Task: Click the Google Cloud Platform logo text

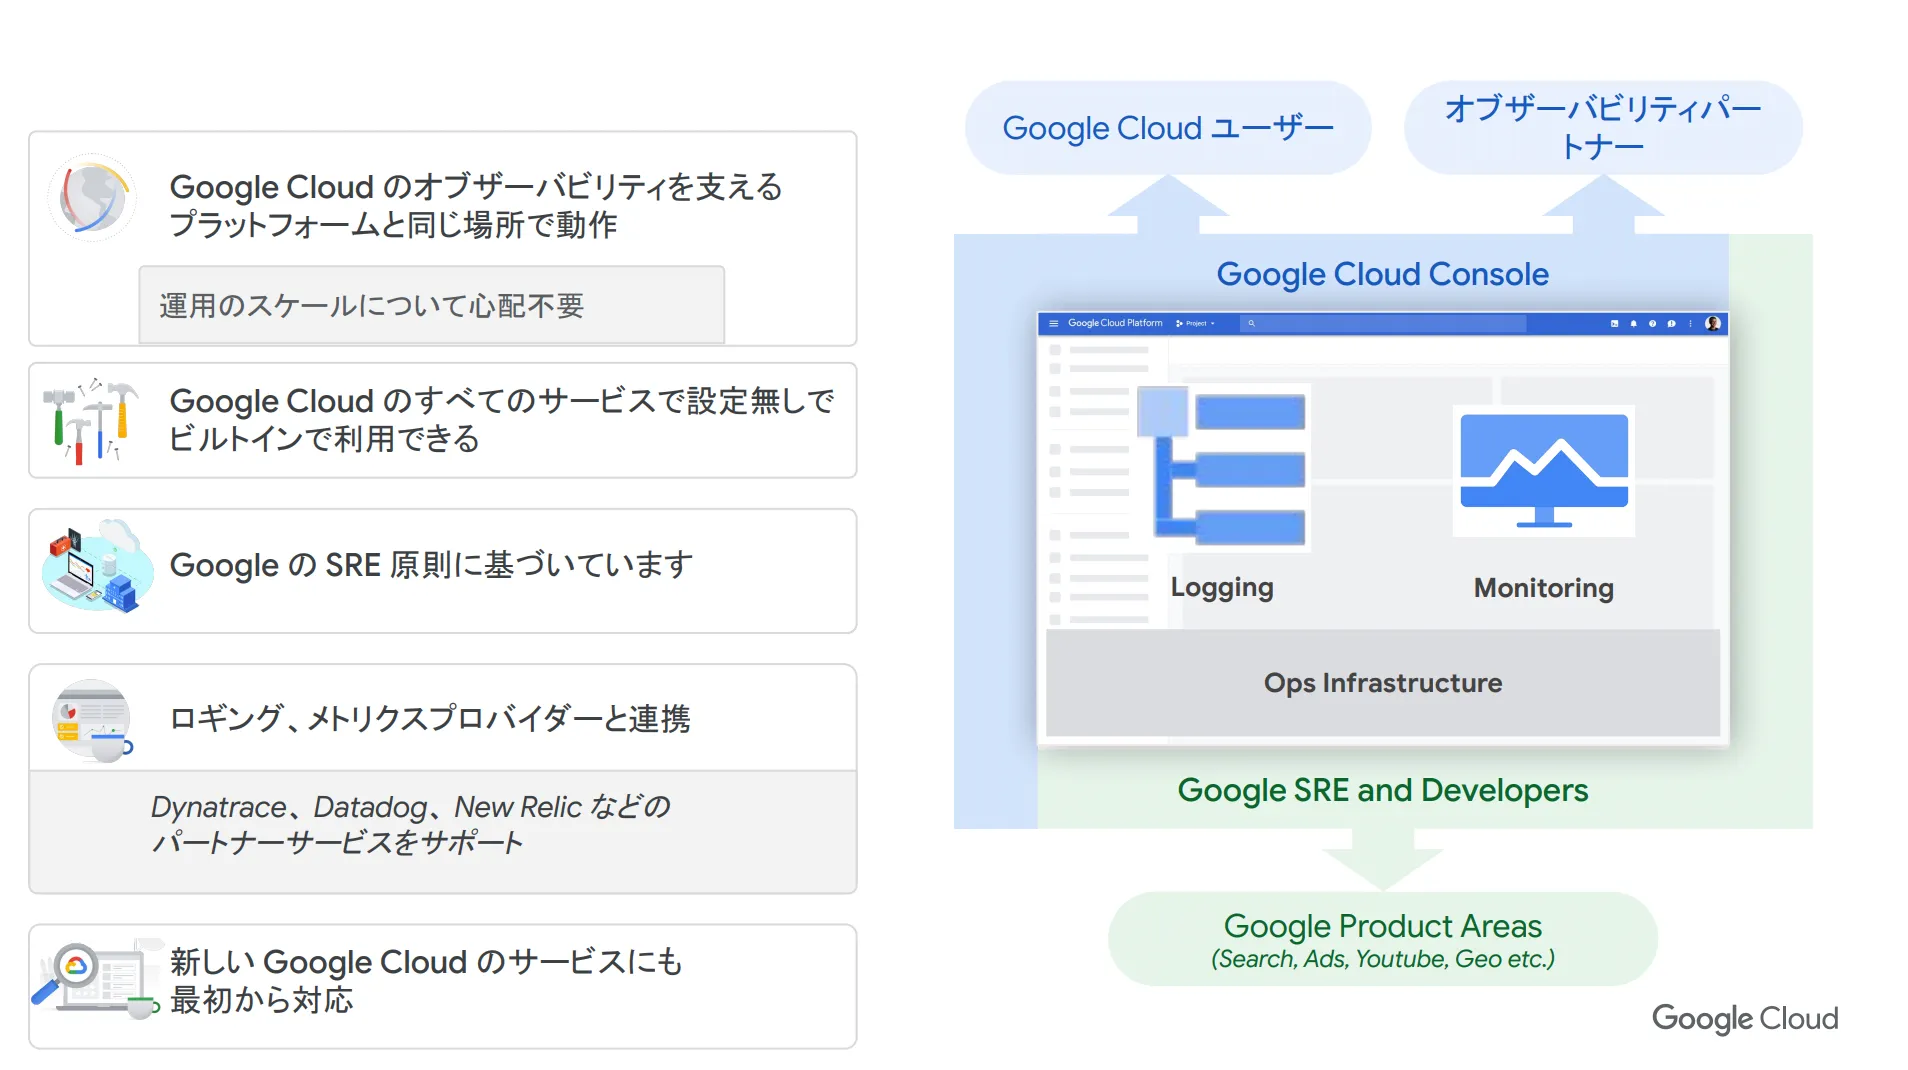Action: pos(1115,323)
